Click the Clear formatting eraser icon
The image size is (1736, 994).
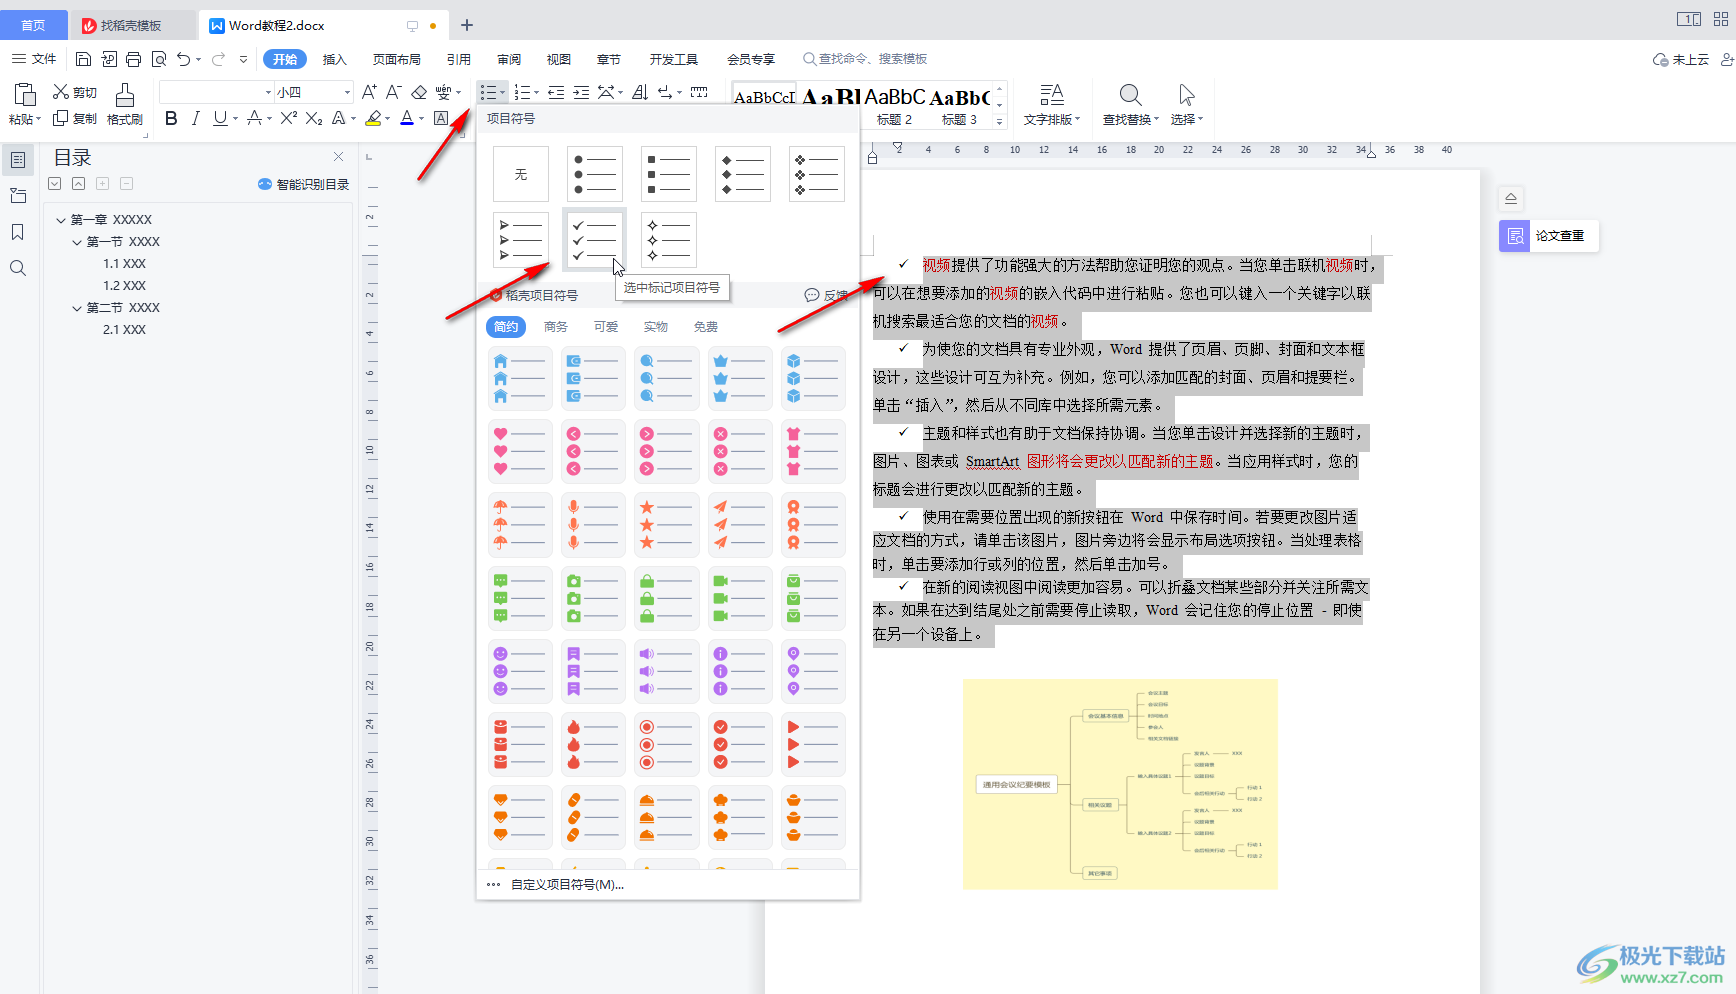click(x=419, y=92)
